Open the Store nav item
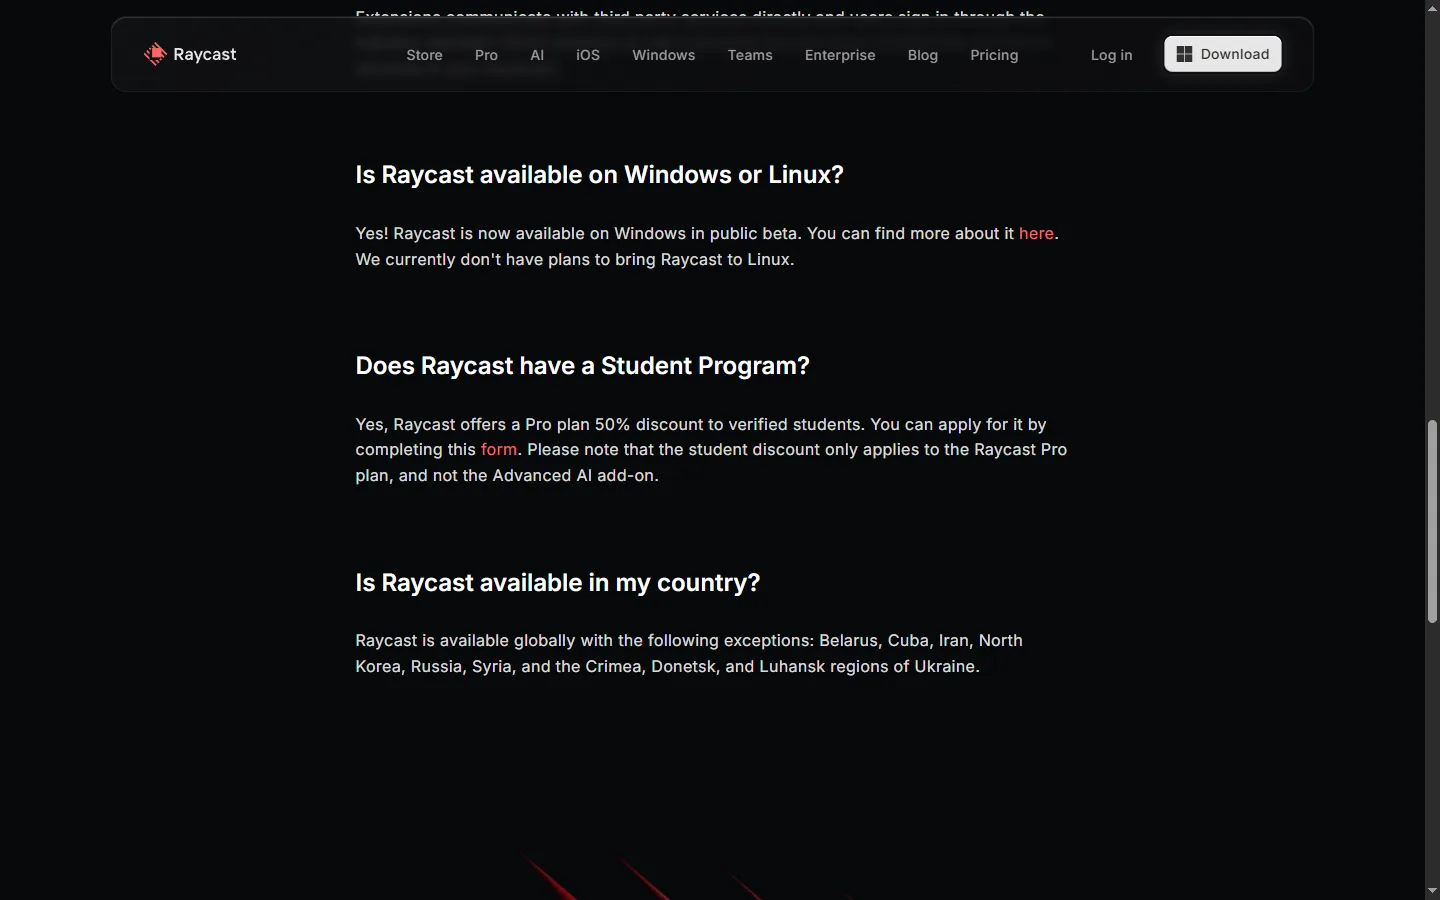The image size is (1440, 900). click(424, 55)
